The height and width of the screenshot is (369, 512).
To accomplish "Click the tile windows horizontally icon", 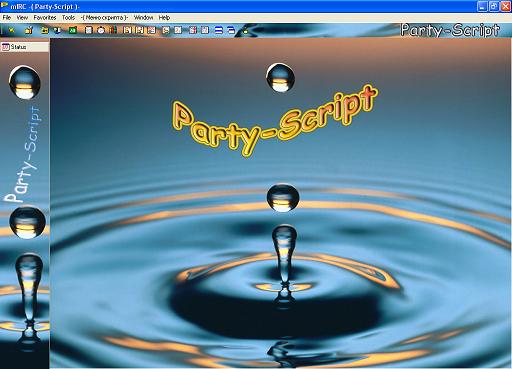I will [218, 30].
